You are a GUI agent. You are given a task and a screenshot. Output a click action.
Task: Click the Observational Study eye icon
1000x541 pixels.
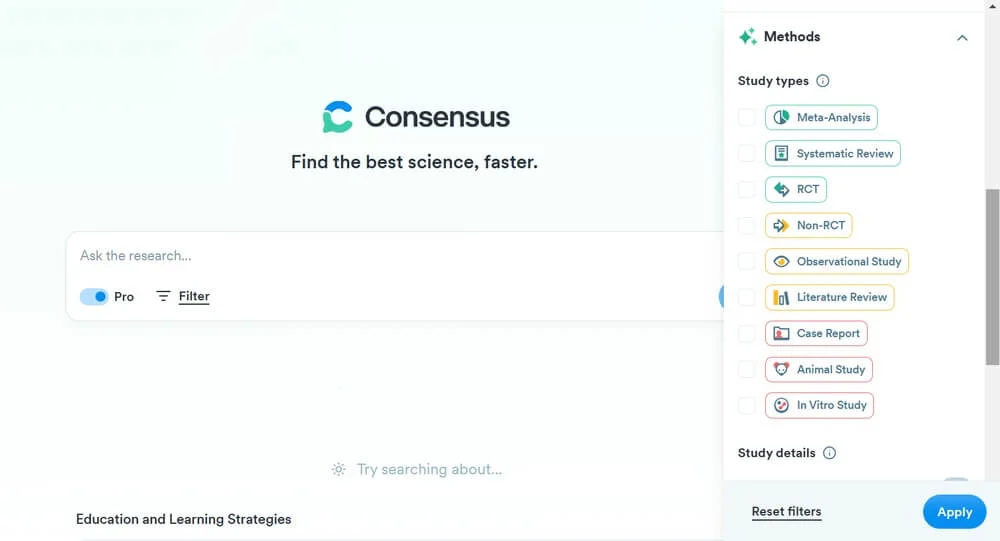coord(781,262)
